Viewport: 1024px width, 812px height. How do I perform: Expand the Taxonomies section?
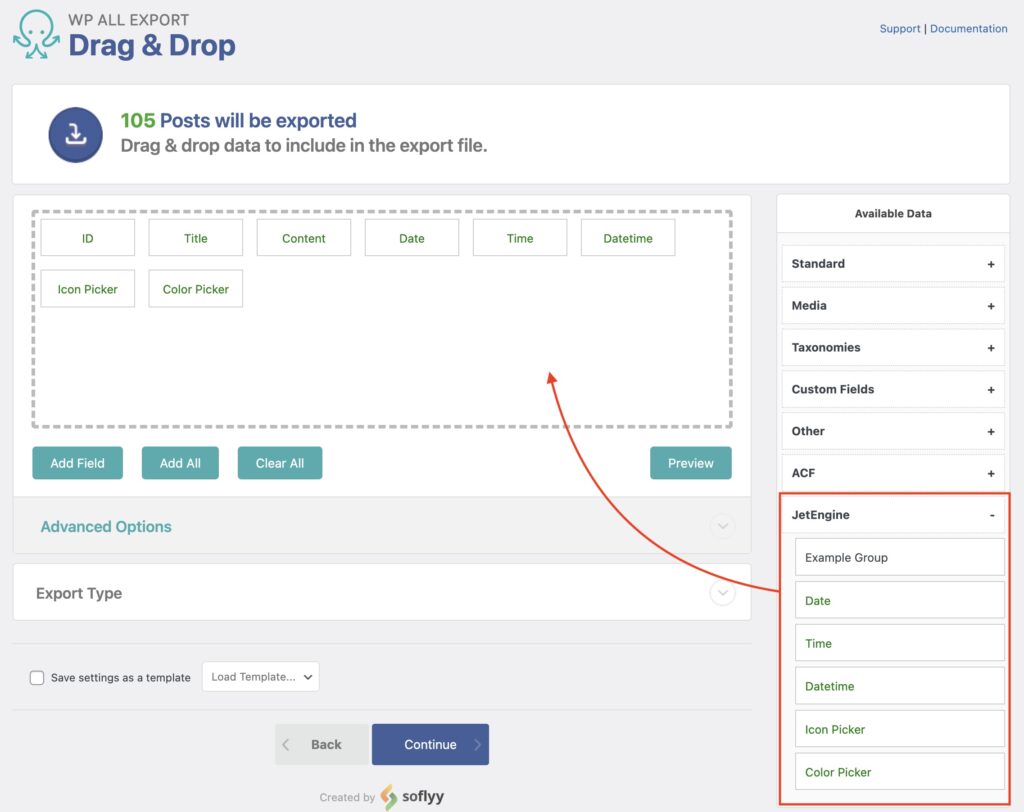991,347
